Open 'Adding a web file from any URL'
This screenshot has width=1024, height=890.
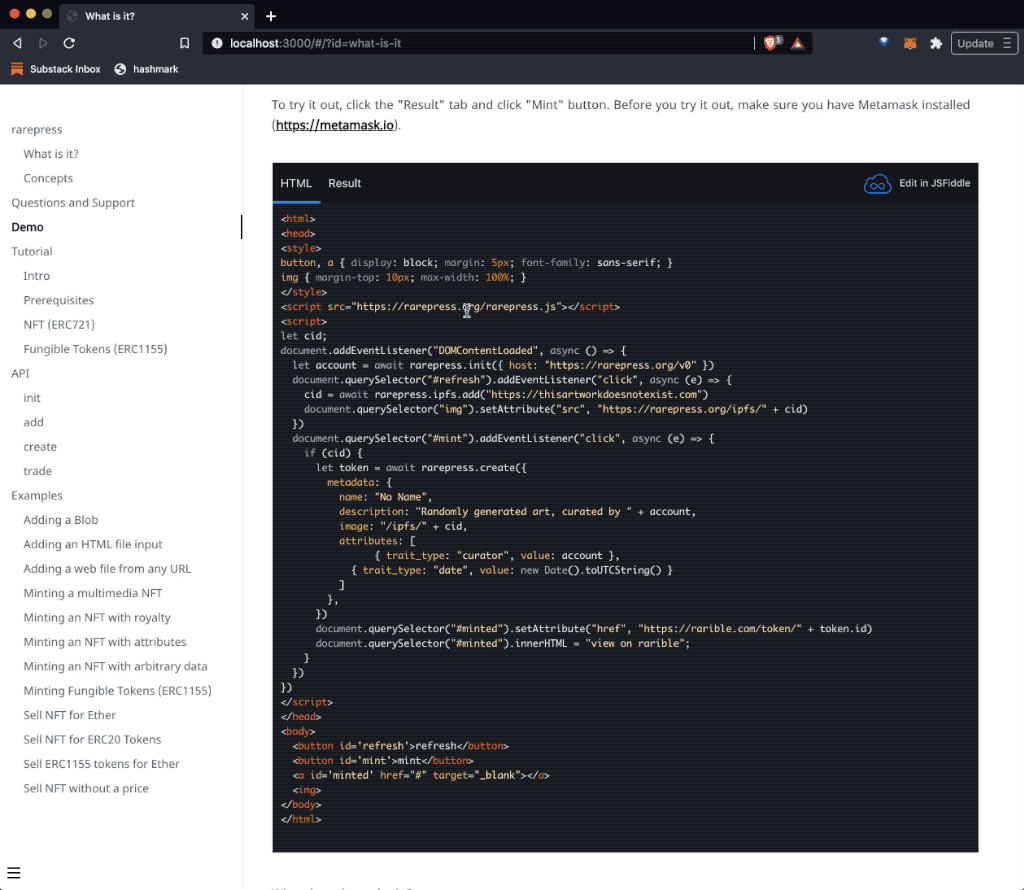pyautogui.click(x=107, y=569)
